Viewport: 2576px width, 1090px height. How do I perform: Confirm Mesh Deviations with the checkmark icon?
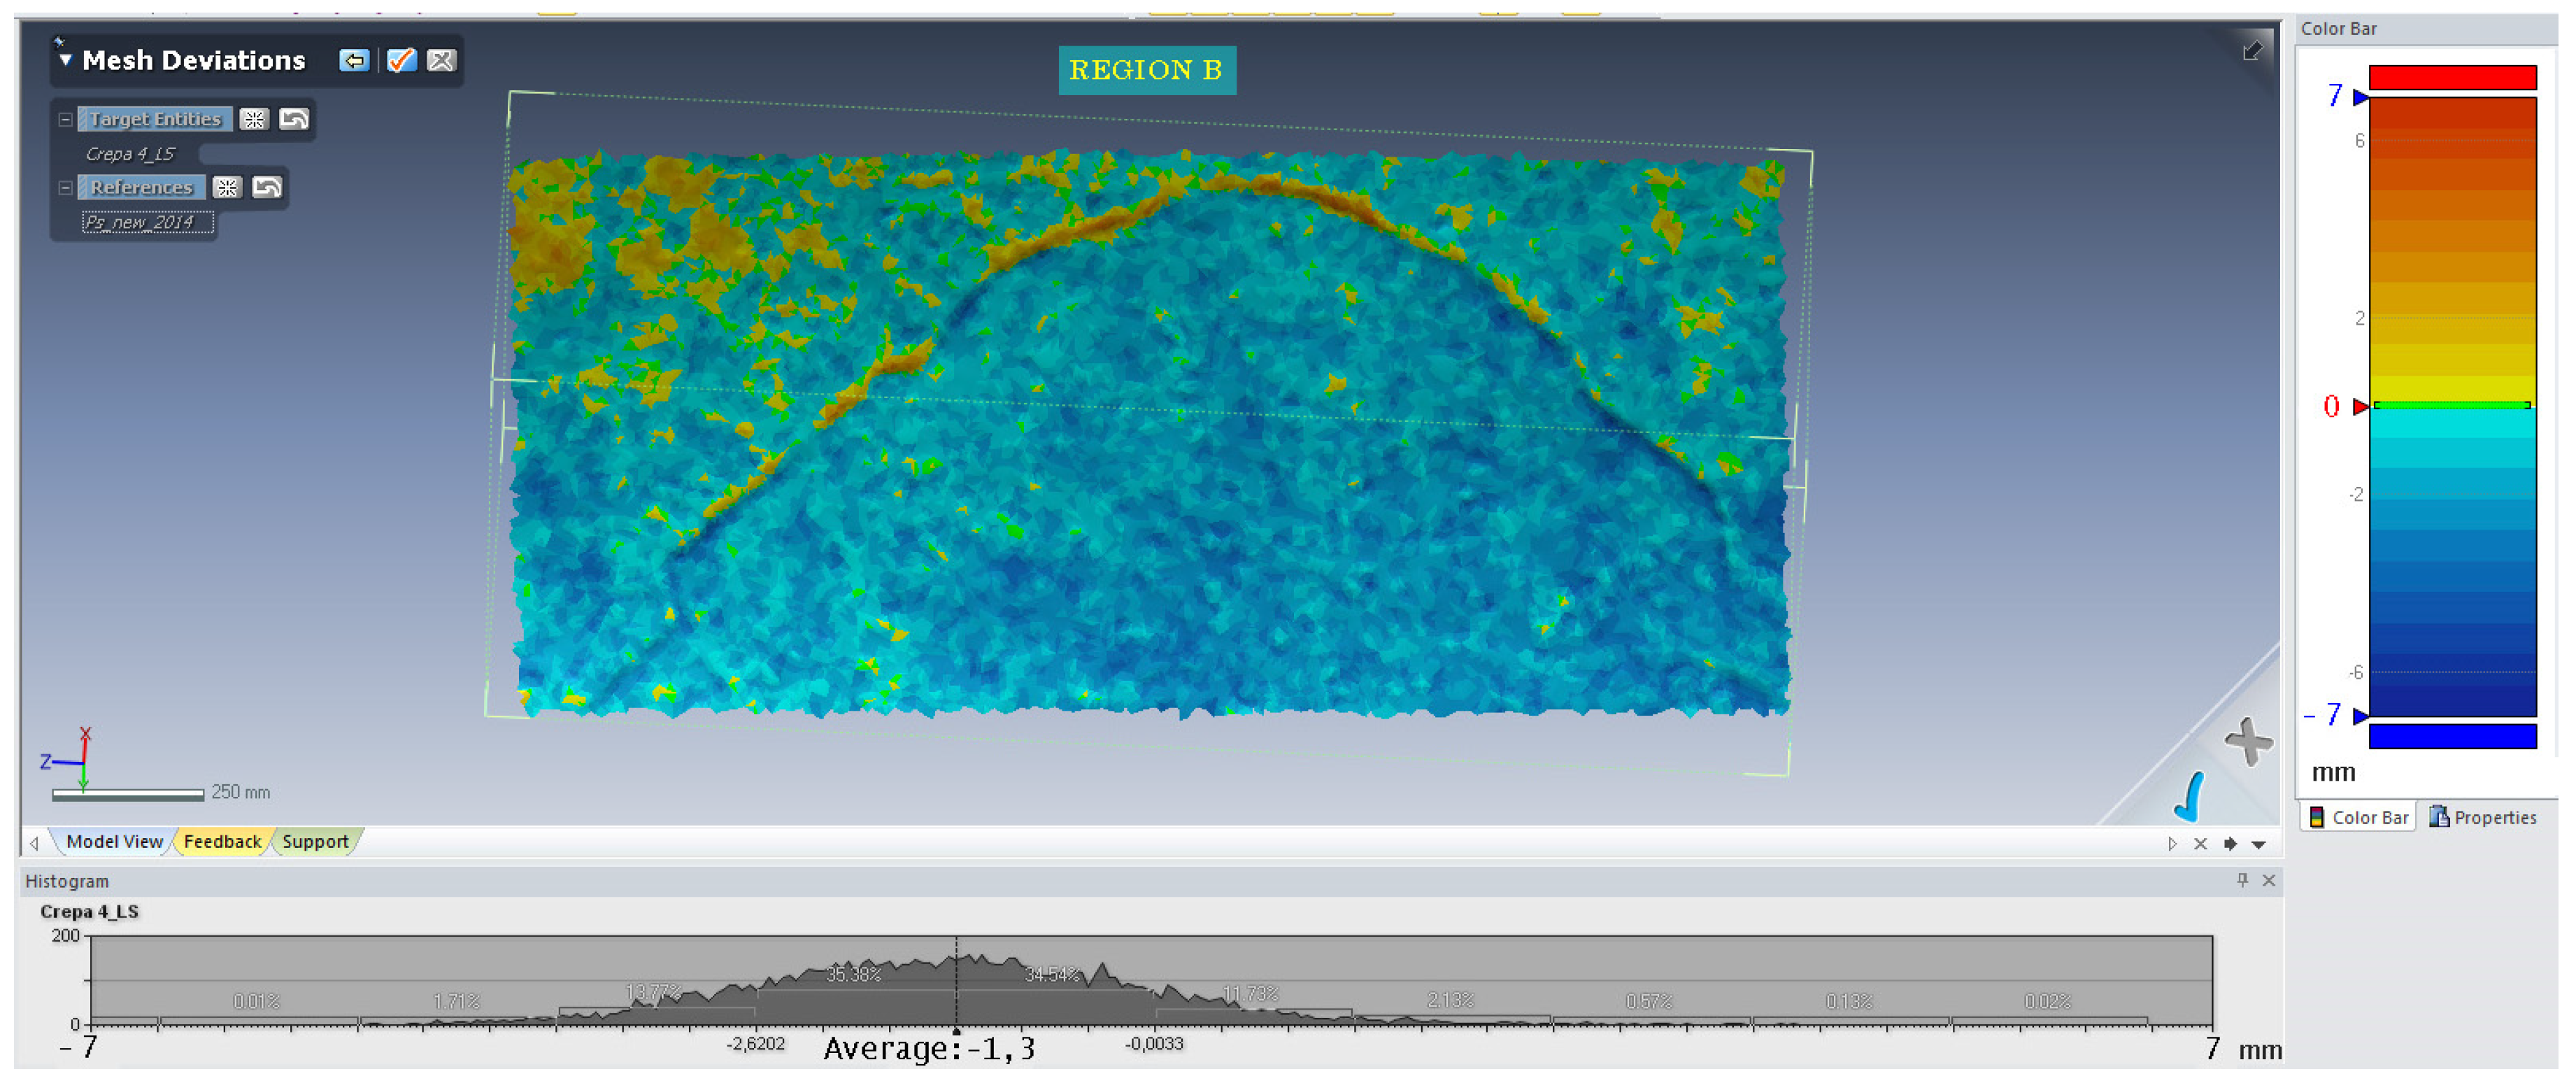coord(401,61)
